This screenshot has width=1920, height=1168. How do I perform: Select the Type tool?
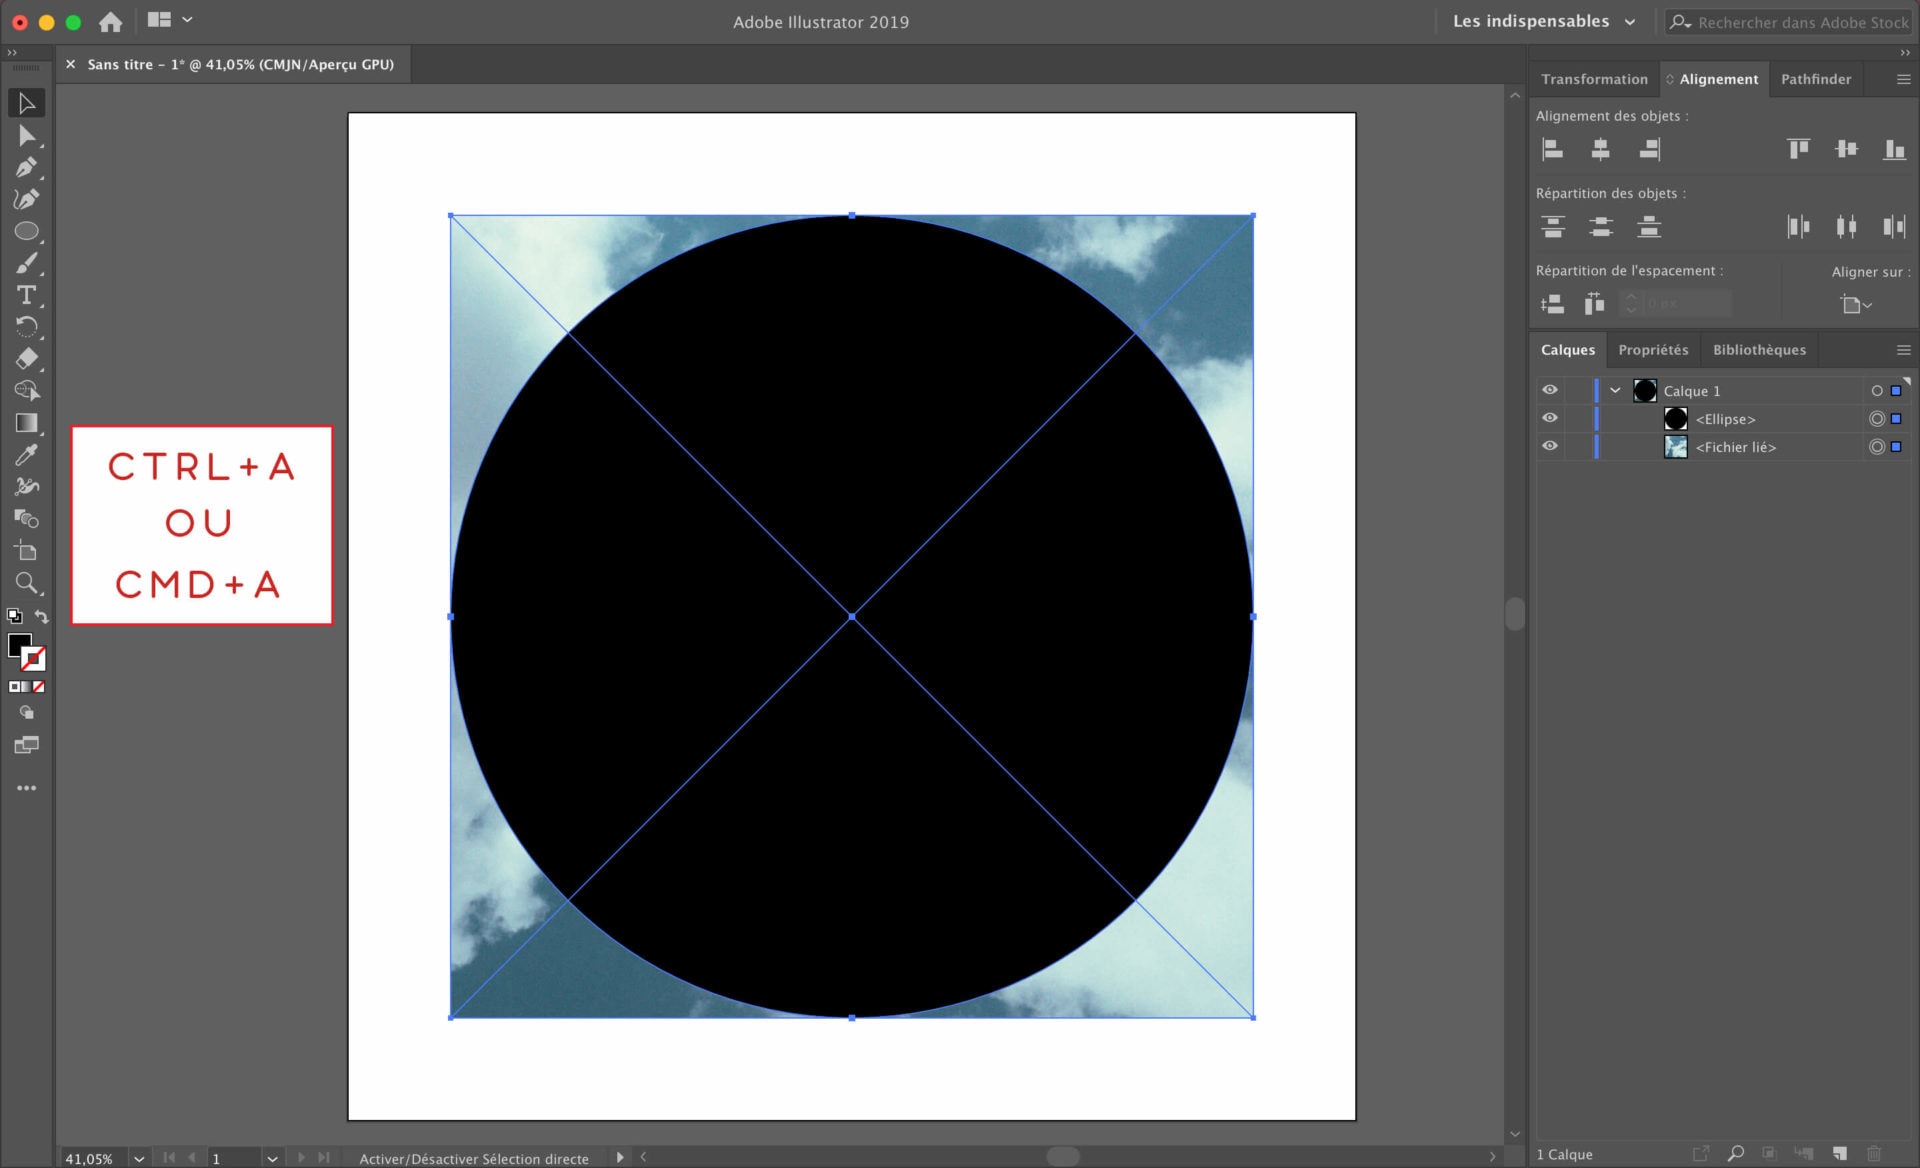coord(26,295)
